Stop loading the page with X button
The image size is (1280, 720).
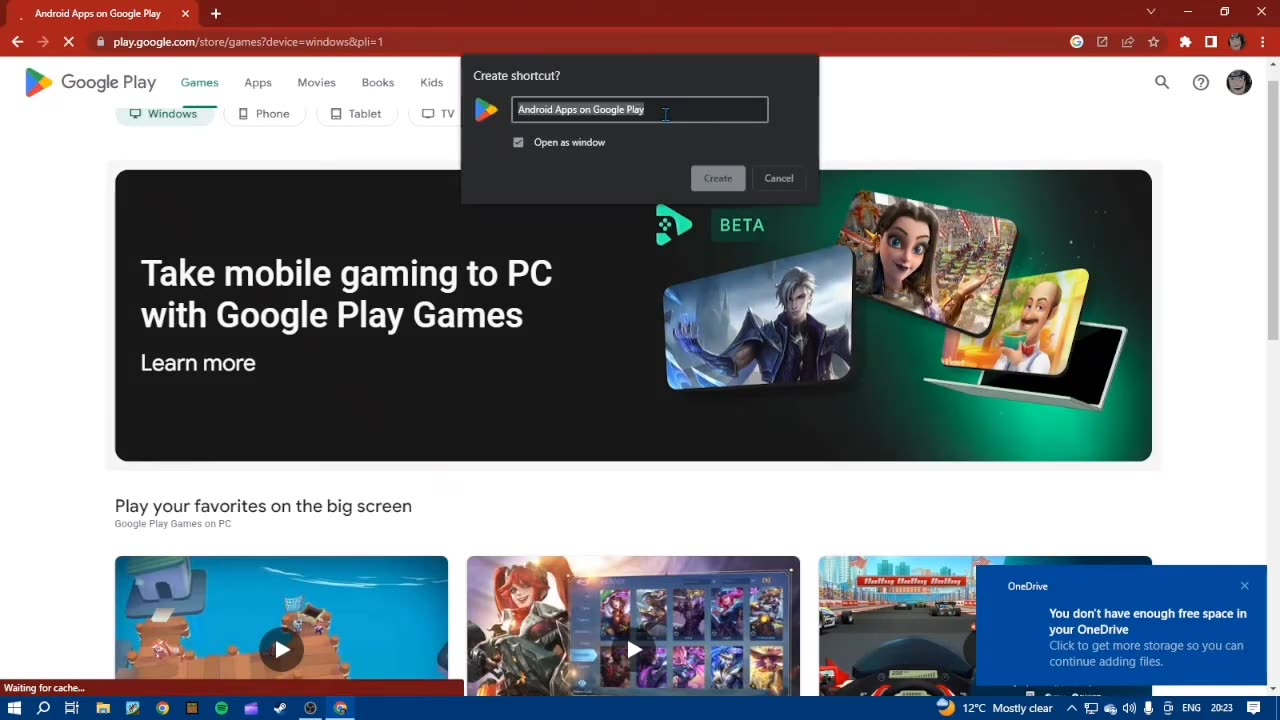click(68, 42)
